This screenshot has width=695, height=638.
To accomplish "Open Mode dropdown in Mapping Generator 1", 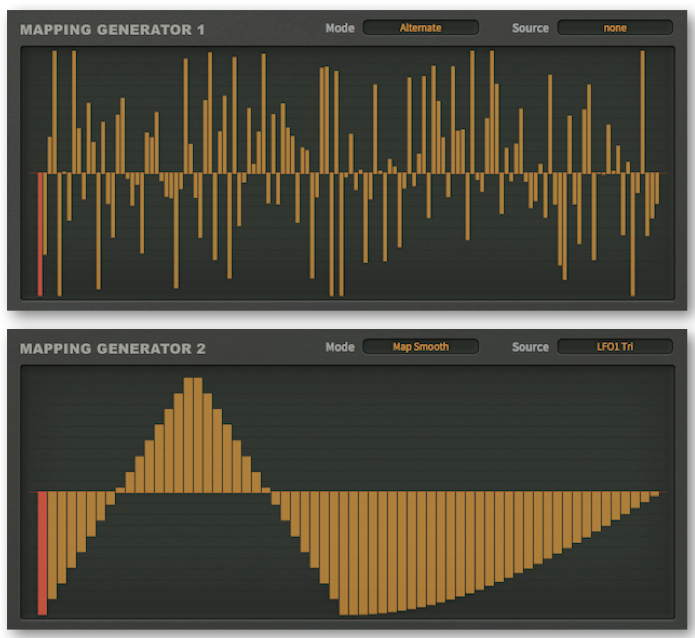I will (x=420, y=27).
